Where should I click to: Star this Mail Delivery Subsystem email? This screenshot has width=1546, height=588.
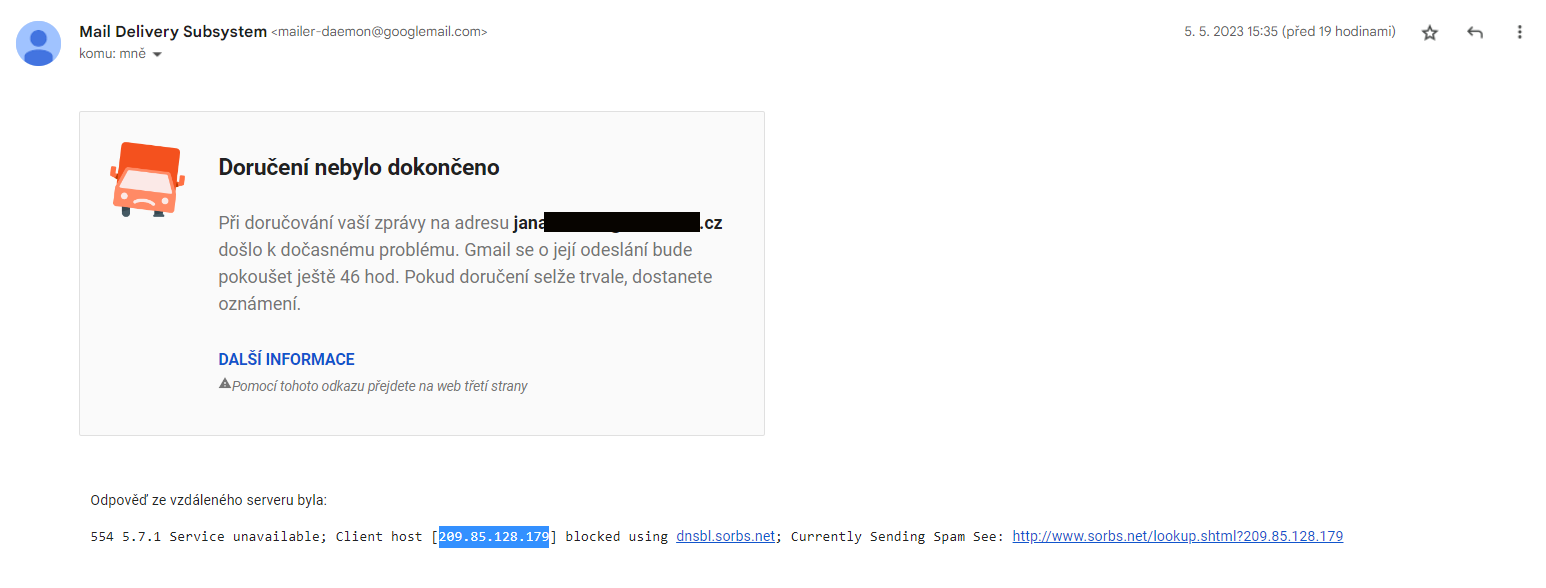coord(1429,33)
